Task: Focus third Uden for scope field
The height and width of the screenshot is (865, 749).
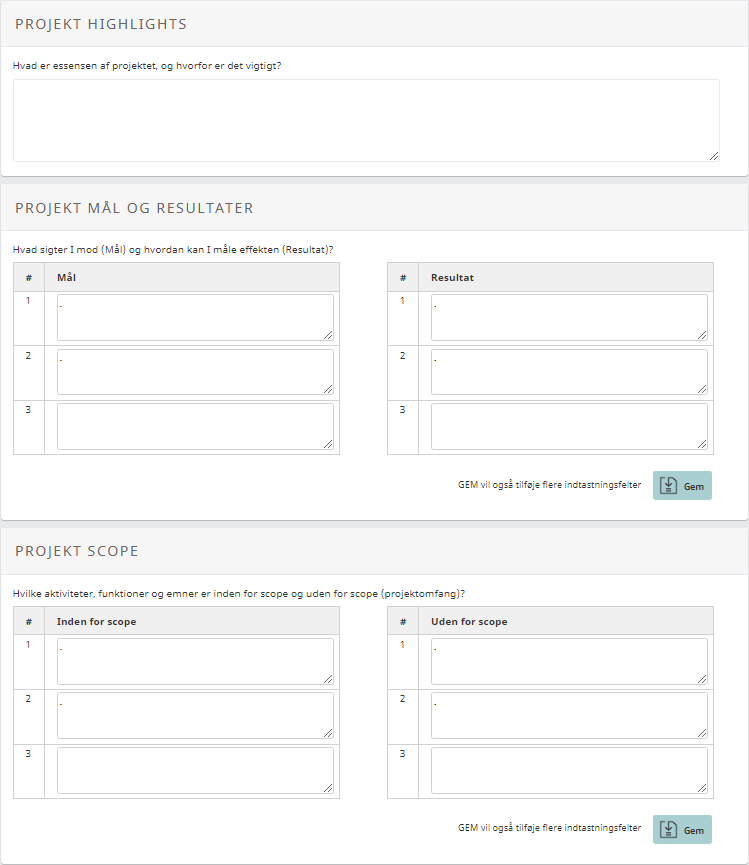Action: pos(569,770)
